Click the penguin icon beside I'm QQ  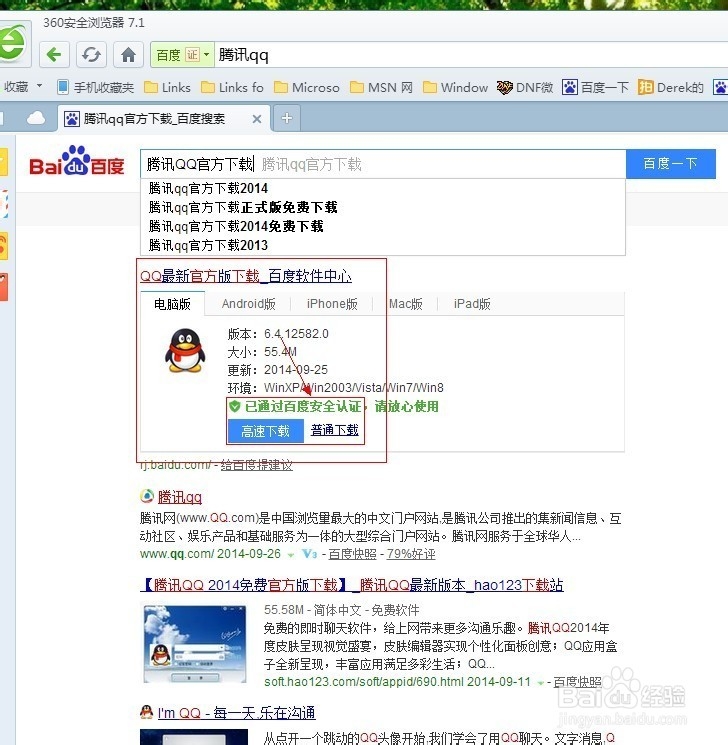[147, 712]
